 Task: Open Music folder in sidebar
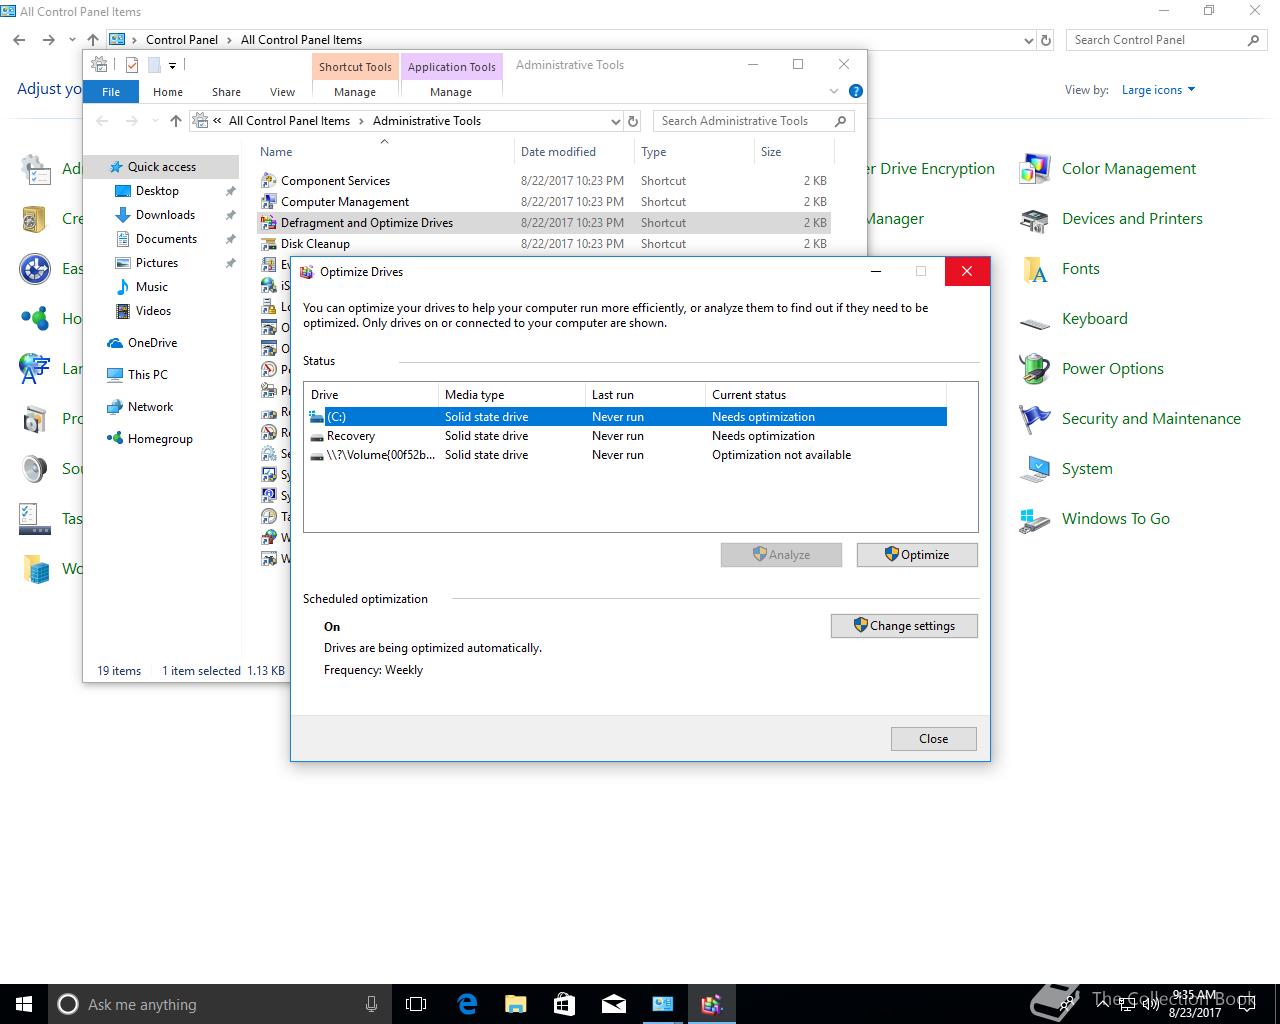152,287
